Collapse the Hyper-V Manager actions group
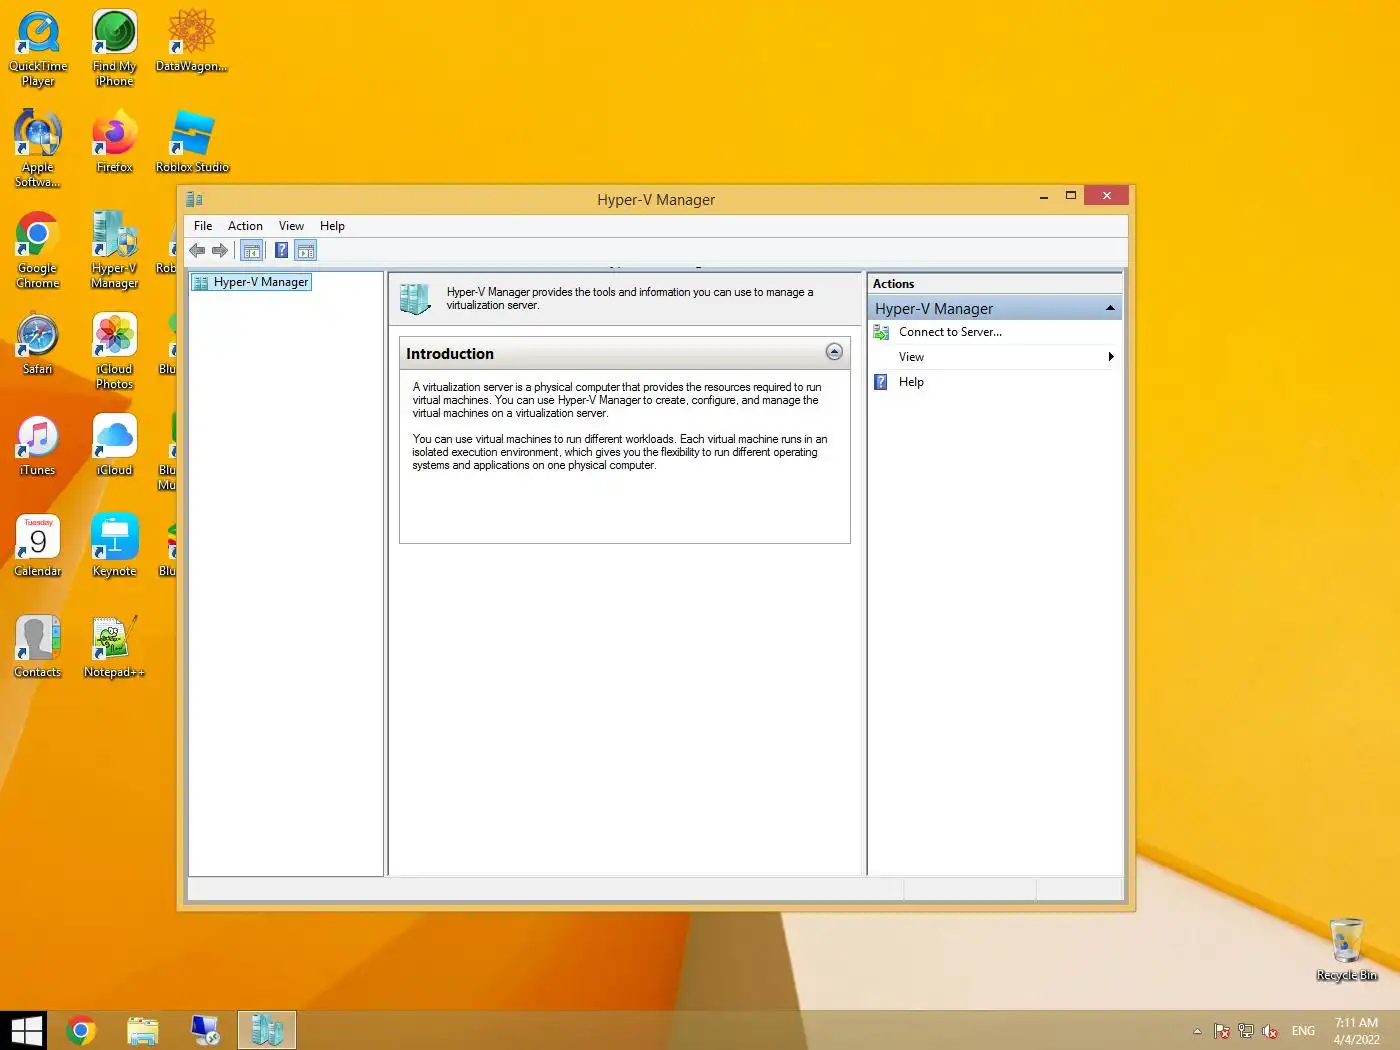 pyautogui.click(x=1110, y=308)
